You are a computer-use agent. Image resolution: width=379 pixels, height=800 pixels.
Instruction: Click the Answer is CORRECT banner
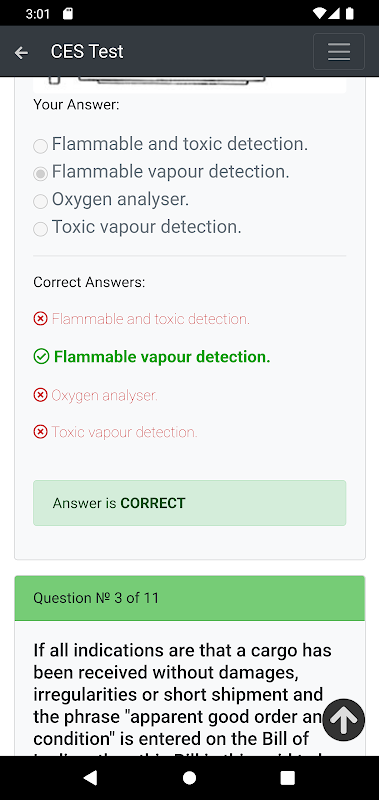(x=190, y=503)
